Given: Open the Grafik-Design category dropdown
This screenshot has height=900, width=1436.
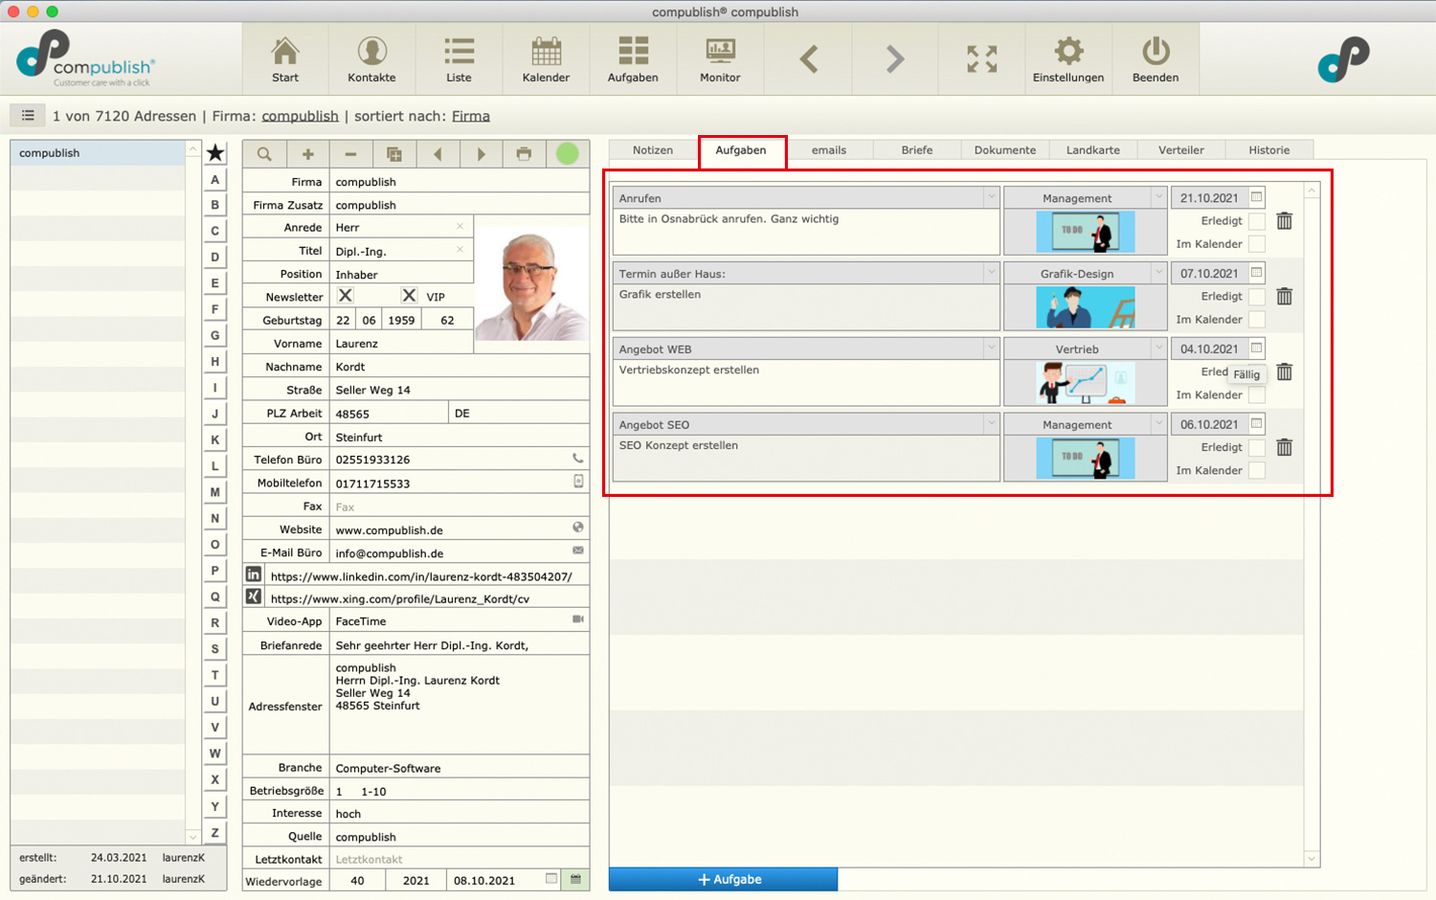Looking at the screenshot, I should [x=1159, y=272].
